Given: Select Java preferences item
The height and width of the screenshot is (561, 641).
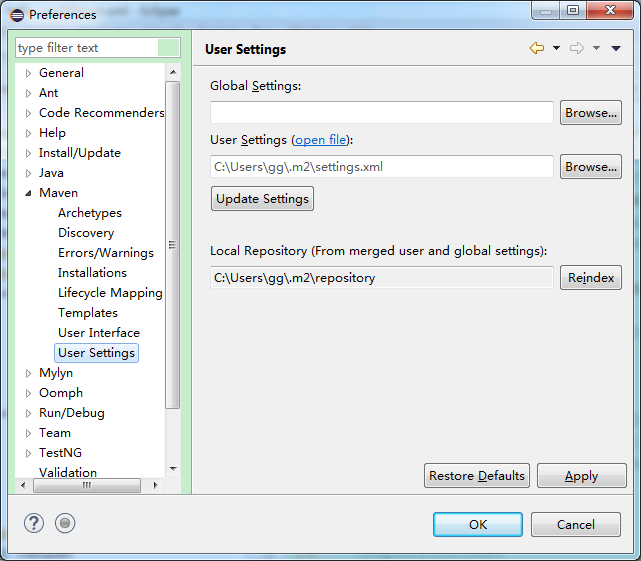Looking at the screenshot, I should click(51, 173).
